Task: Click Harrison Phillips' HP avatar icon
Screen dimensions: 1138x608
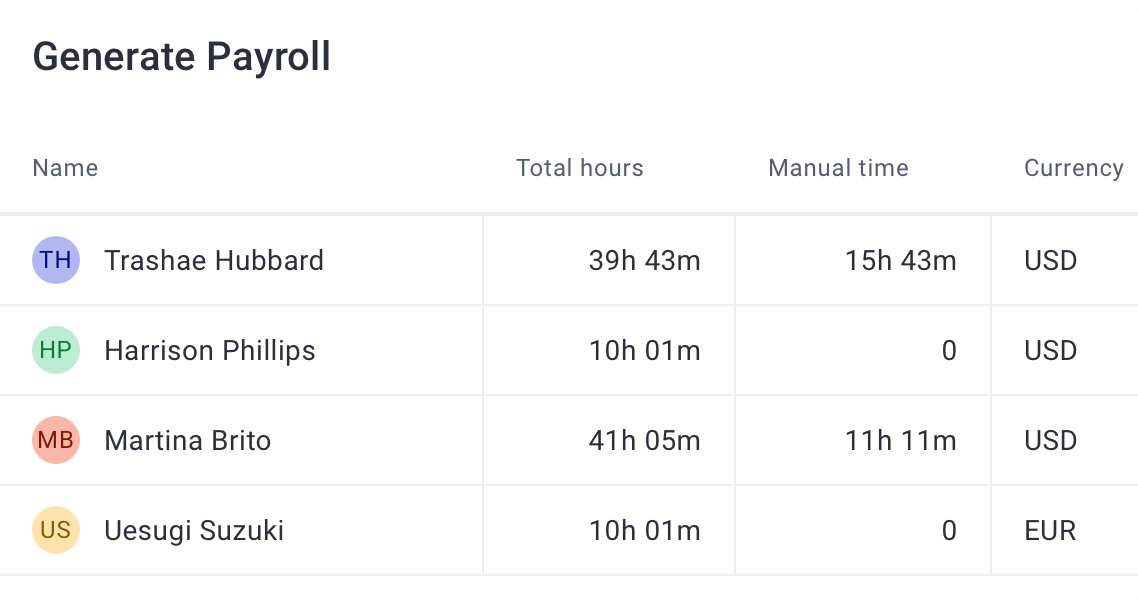Action: tap(56, 351)
